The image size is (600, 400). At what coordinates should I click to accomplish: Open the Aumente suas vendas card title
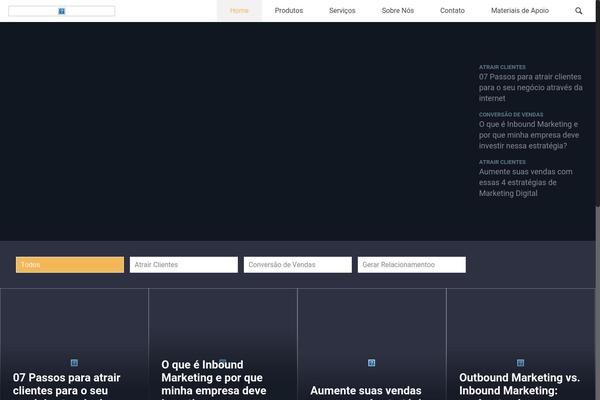pyautogui.click(x=366, y=393)
